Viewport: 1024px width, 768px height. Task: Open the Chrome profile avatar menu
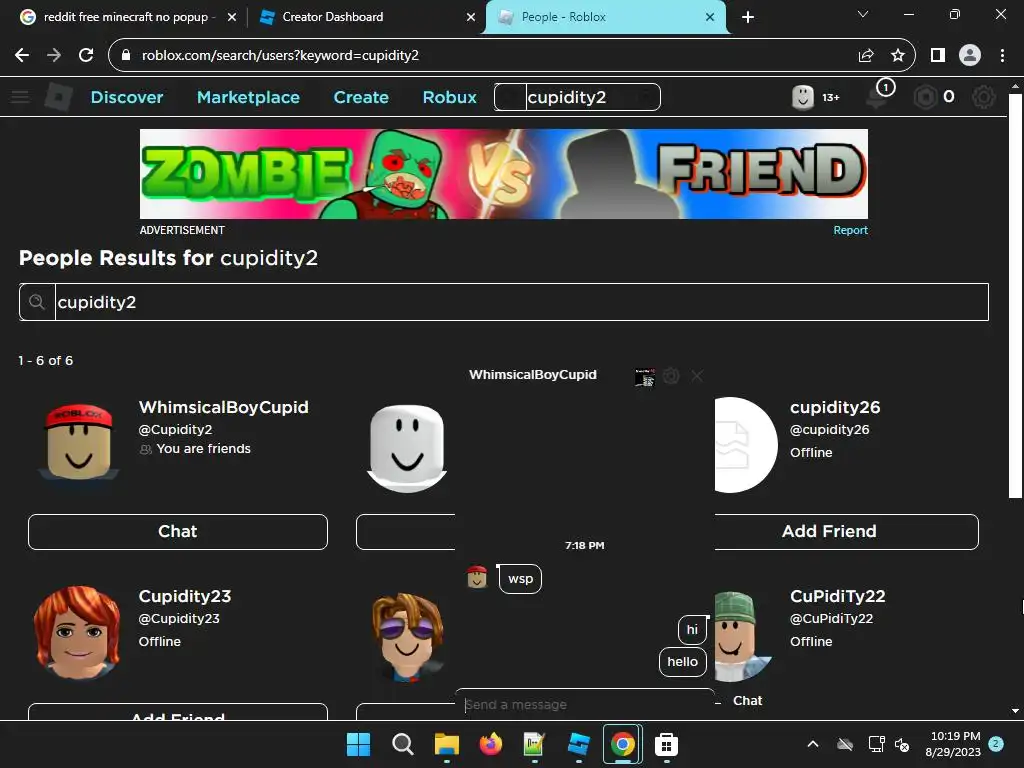(x=970, y=56)
